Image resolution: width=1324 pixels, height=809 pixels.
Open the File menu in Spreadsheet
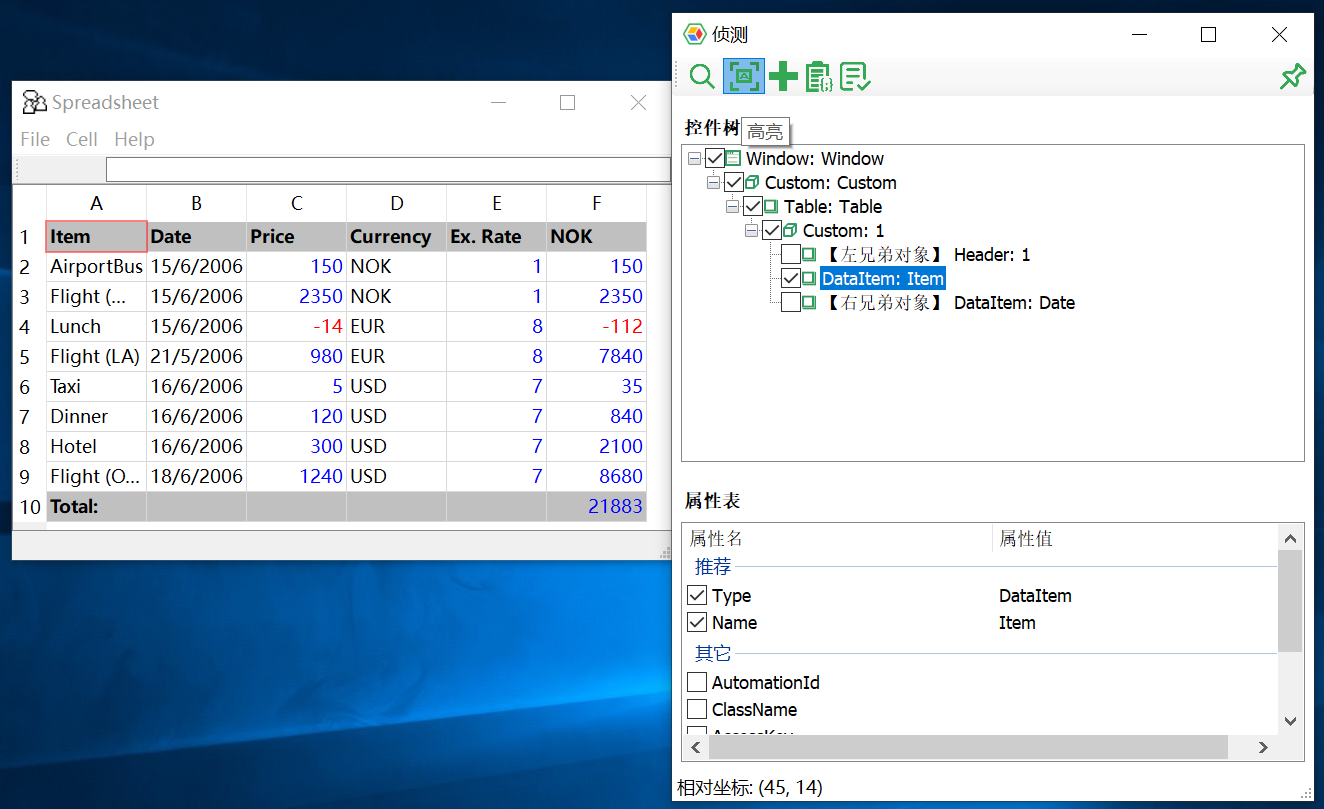(35, 139)
